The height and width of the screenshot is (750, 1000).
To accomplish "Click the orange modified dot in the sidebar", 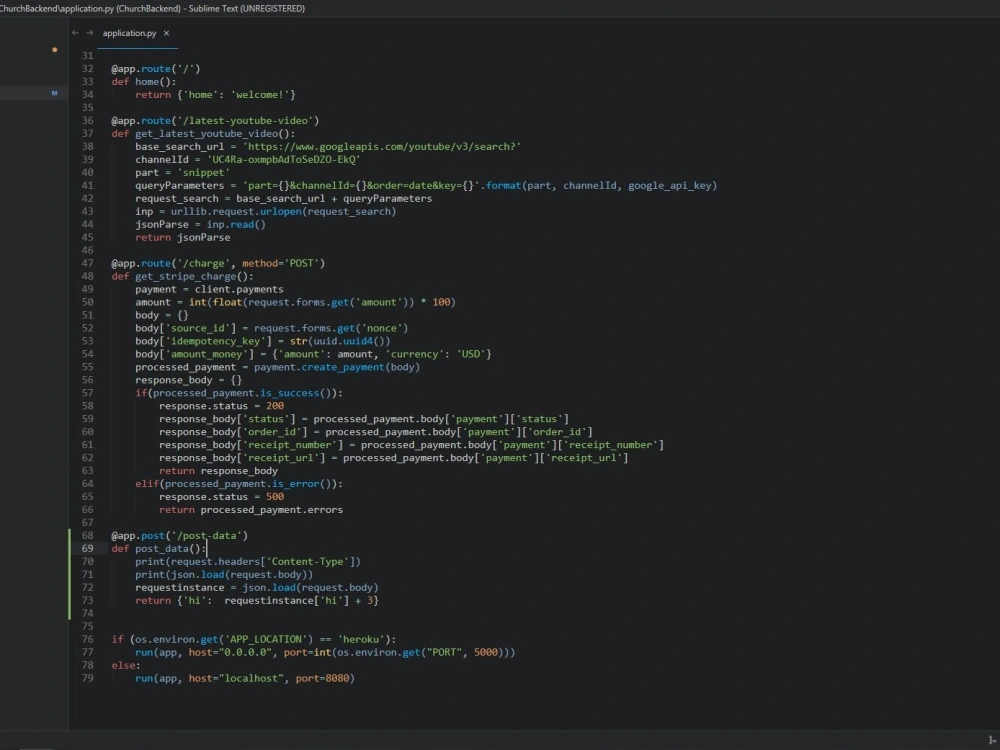I will [55, 50].
